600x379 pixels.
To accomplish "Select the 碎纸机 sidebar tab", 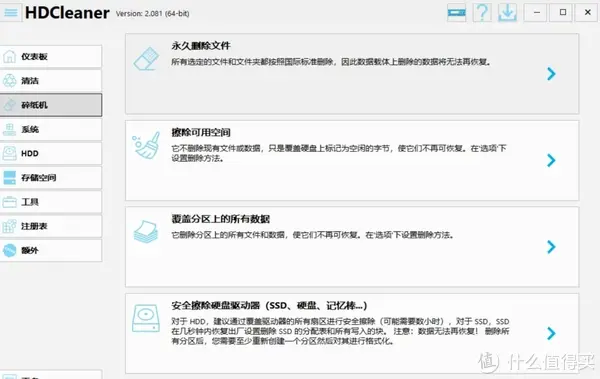I will pyautogui.click(x=51, y=105).
